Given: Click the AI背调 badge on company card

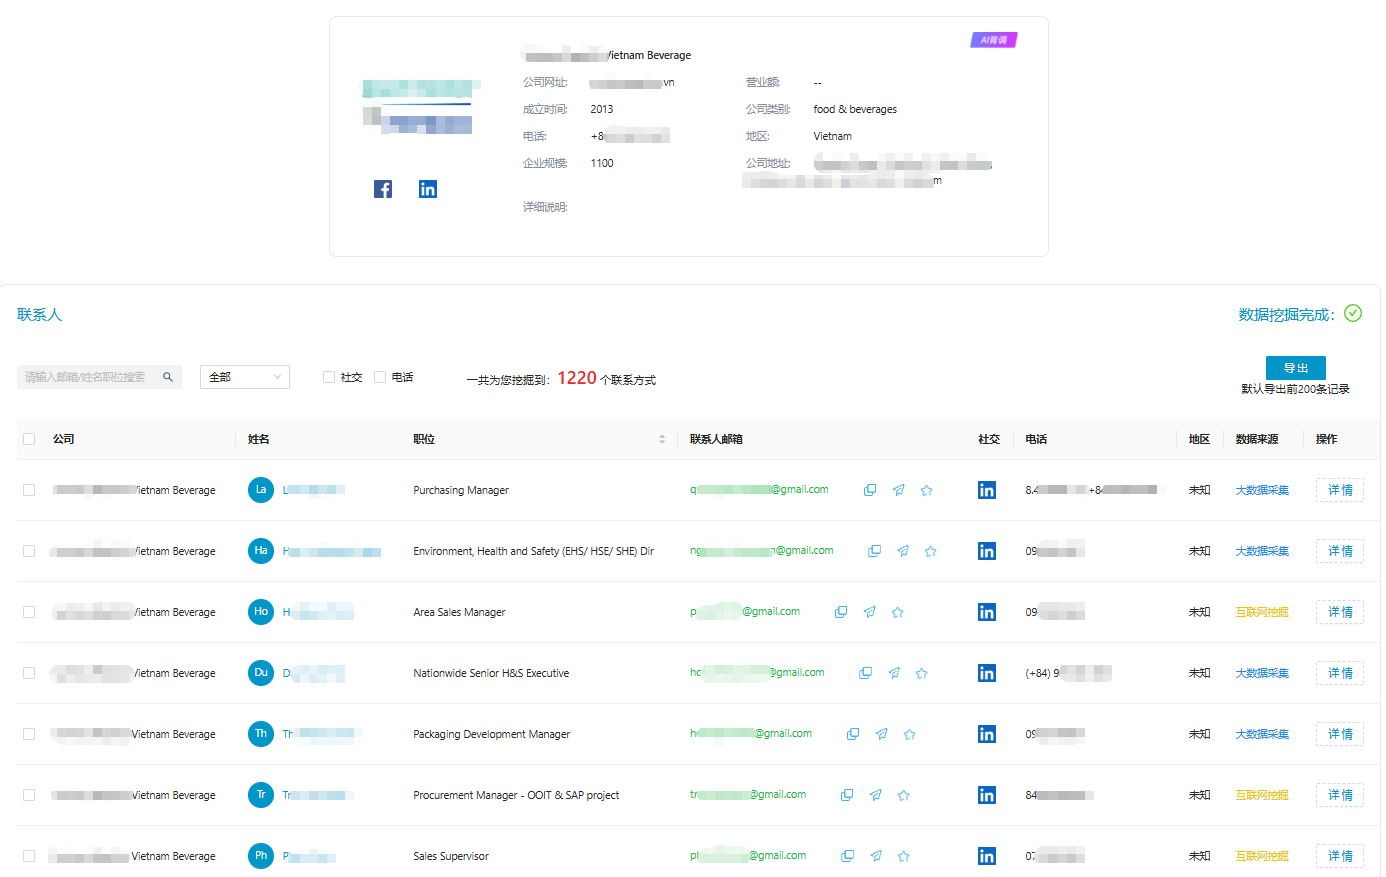Looking at the screenshot, I should (993, 40).
